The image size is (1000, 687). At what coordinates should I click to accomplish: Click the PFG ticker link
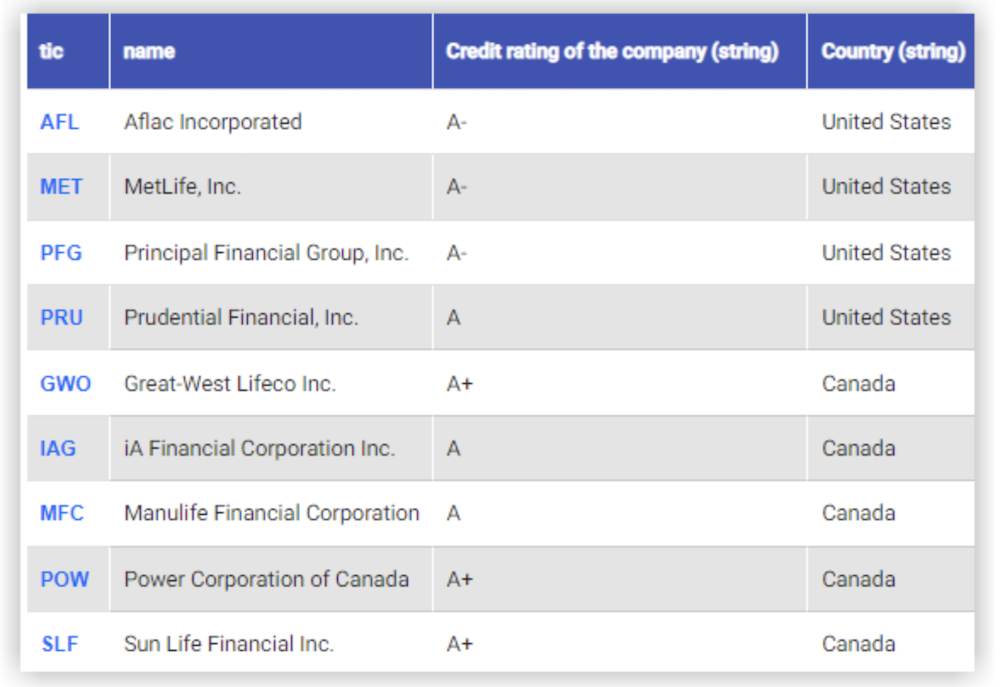coord(61,253)
